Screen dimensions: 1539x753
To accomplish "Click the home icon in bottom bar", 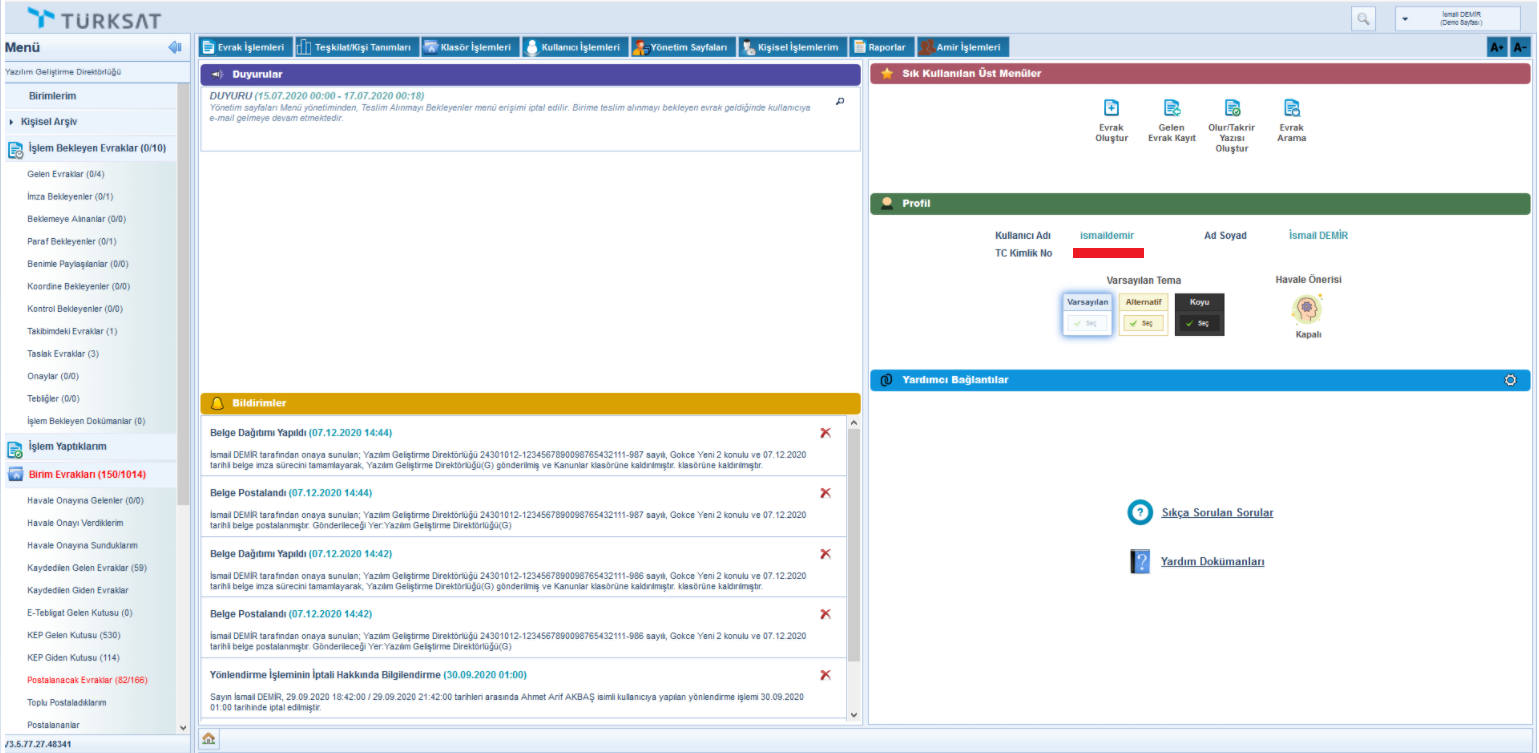I will pyautogui.click(x=209, y=739).
